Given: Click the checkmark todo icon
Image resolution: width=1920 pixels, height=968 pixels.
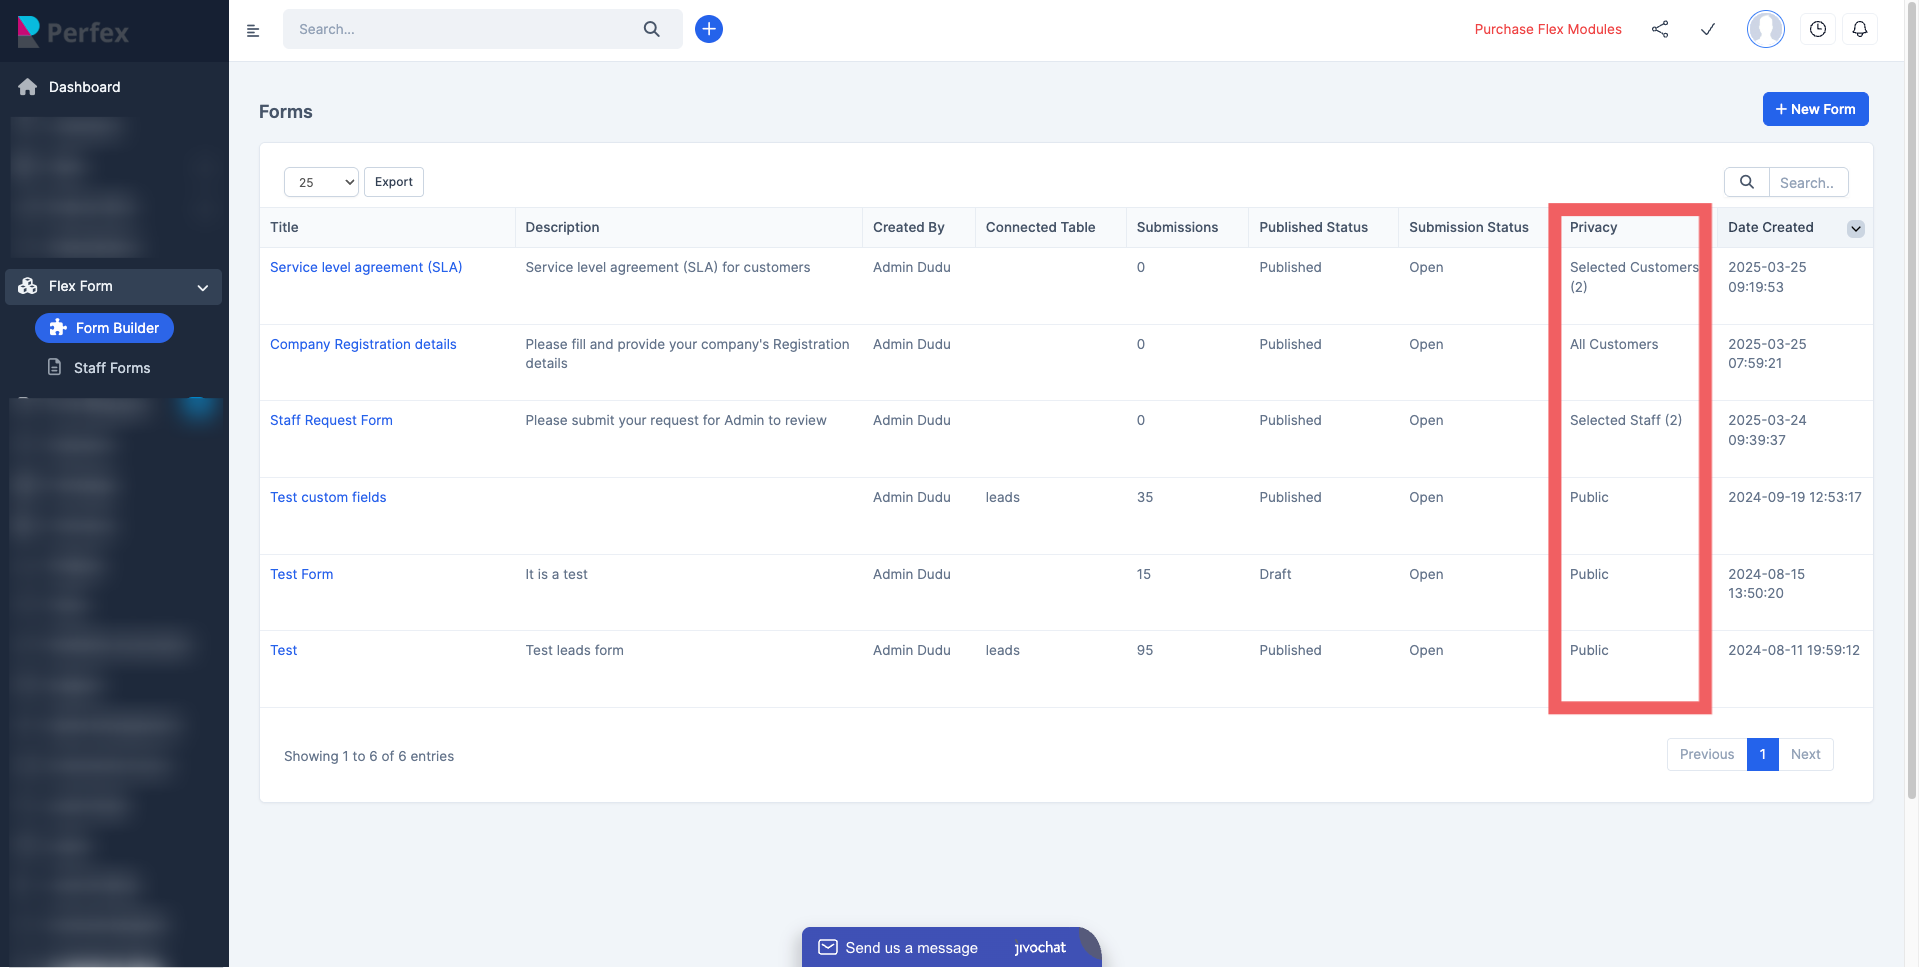Looking at the screenshot, I should (x=1707, y=29).
